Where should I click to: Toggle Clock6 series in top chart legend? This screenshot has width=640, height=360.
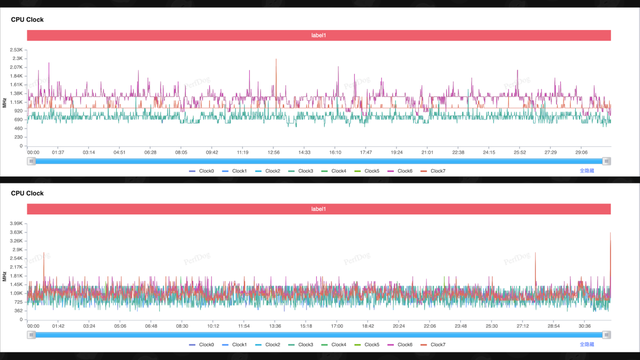(x=400, y=171)
